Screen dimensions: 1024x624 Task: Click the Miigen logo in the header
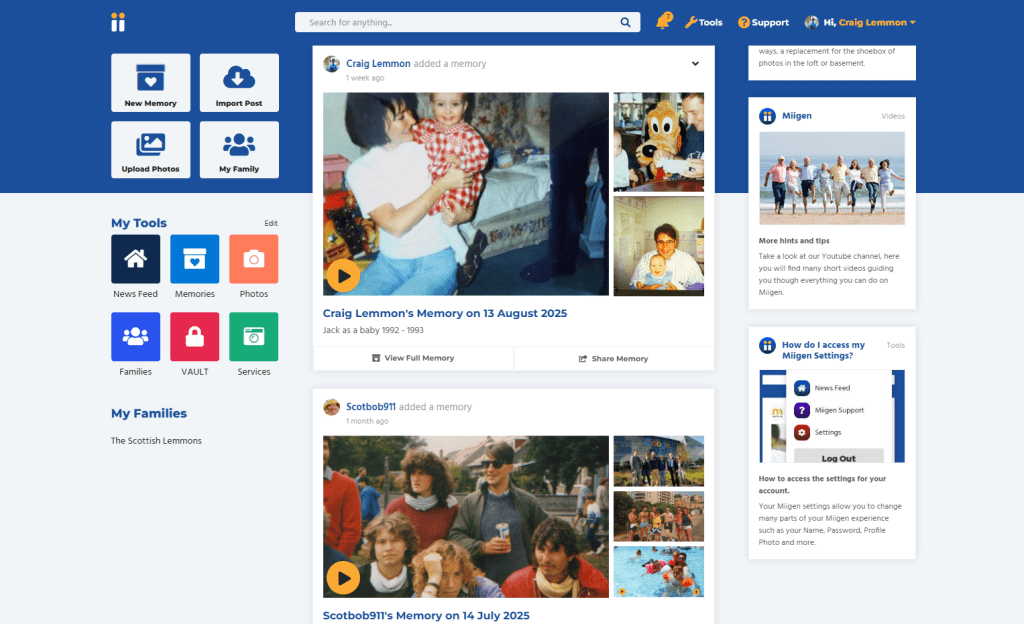click(118, 22)
